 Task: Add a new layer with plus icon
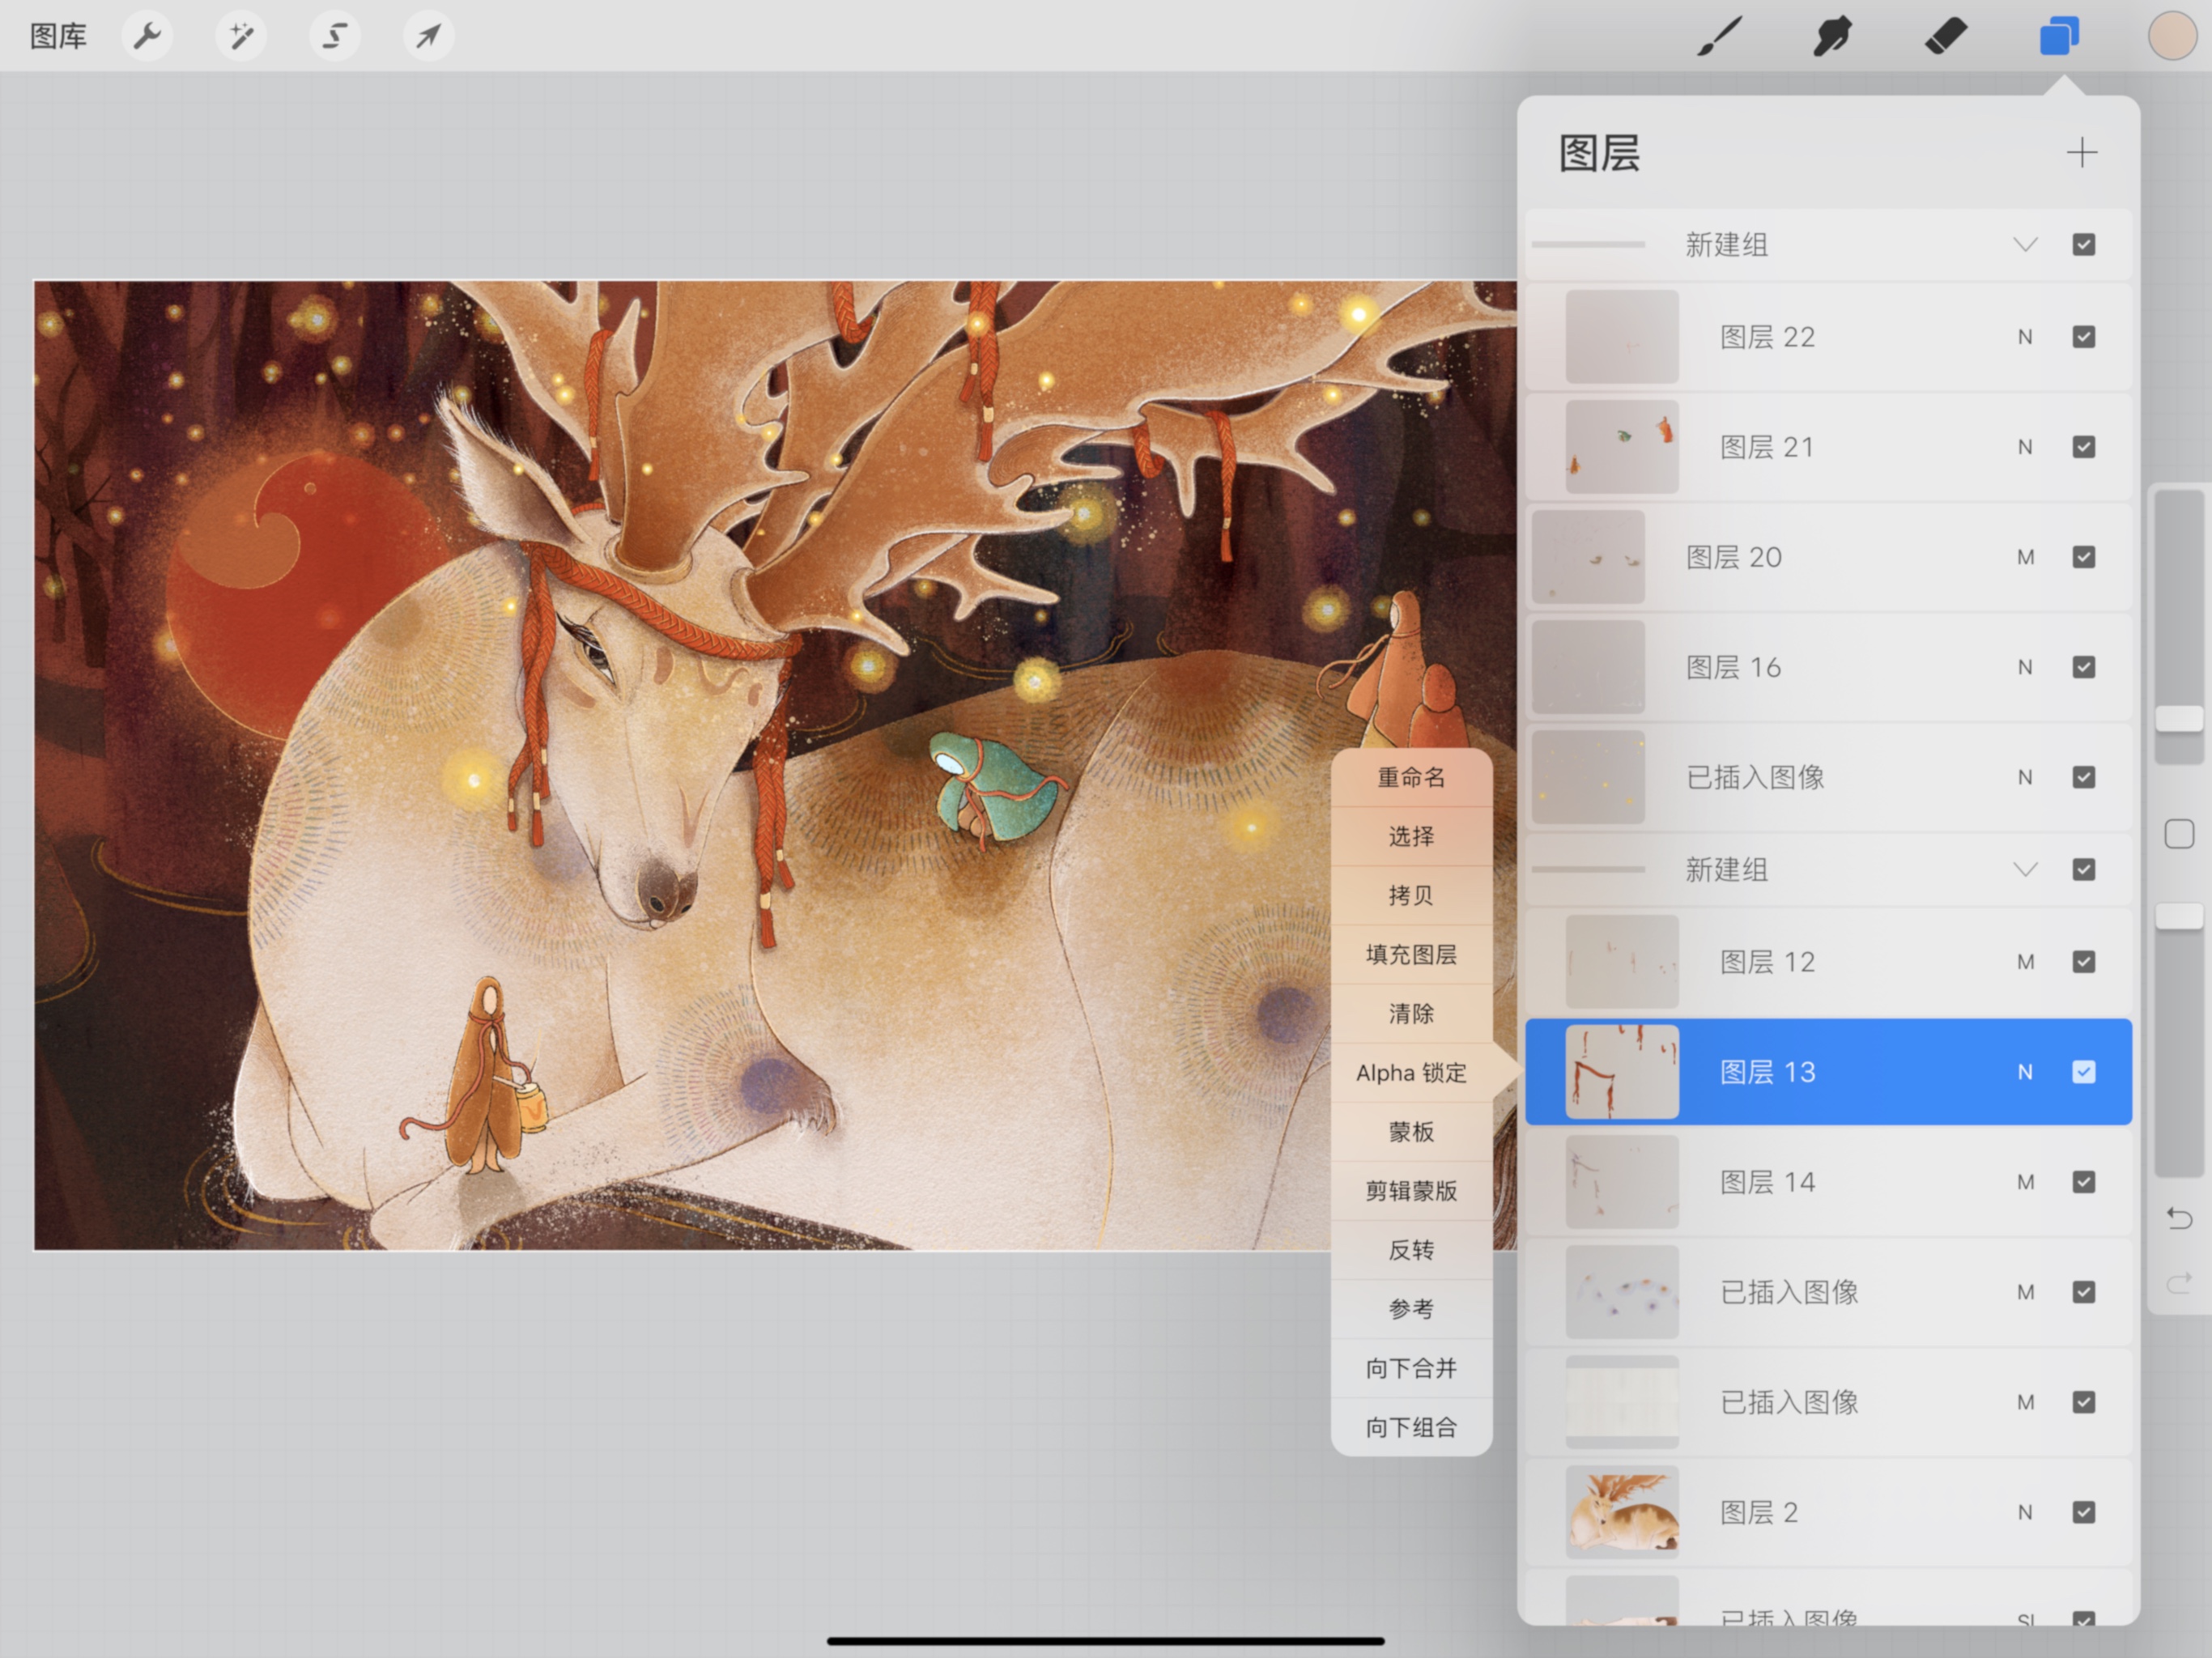pos(2082,153)
